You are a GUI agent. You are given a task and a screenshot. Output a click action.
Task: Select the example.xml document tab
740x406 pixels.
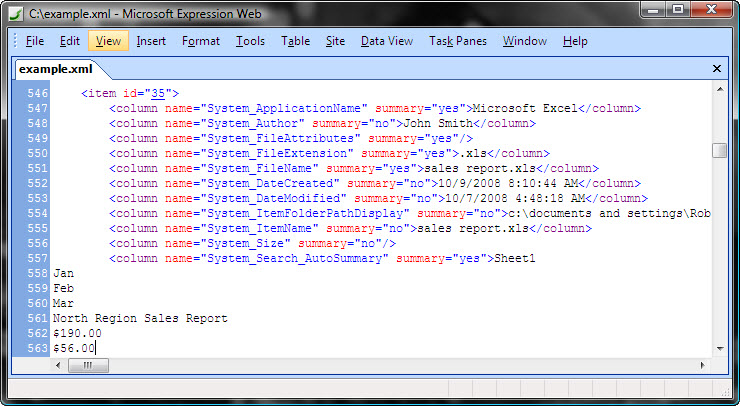pos(56,69)
